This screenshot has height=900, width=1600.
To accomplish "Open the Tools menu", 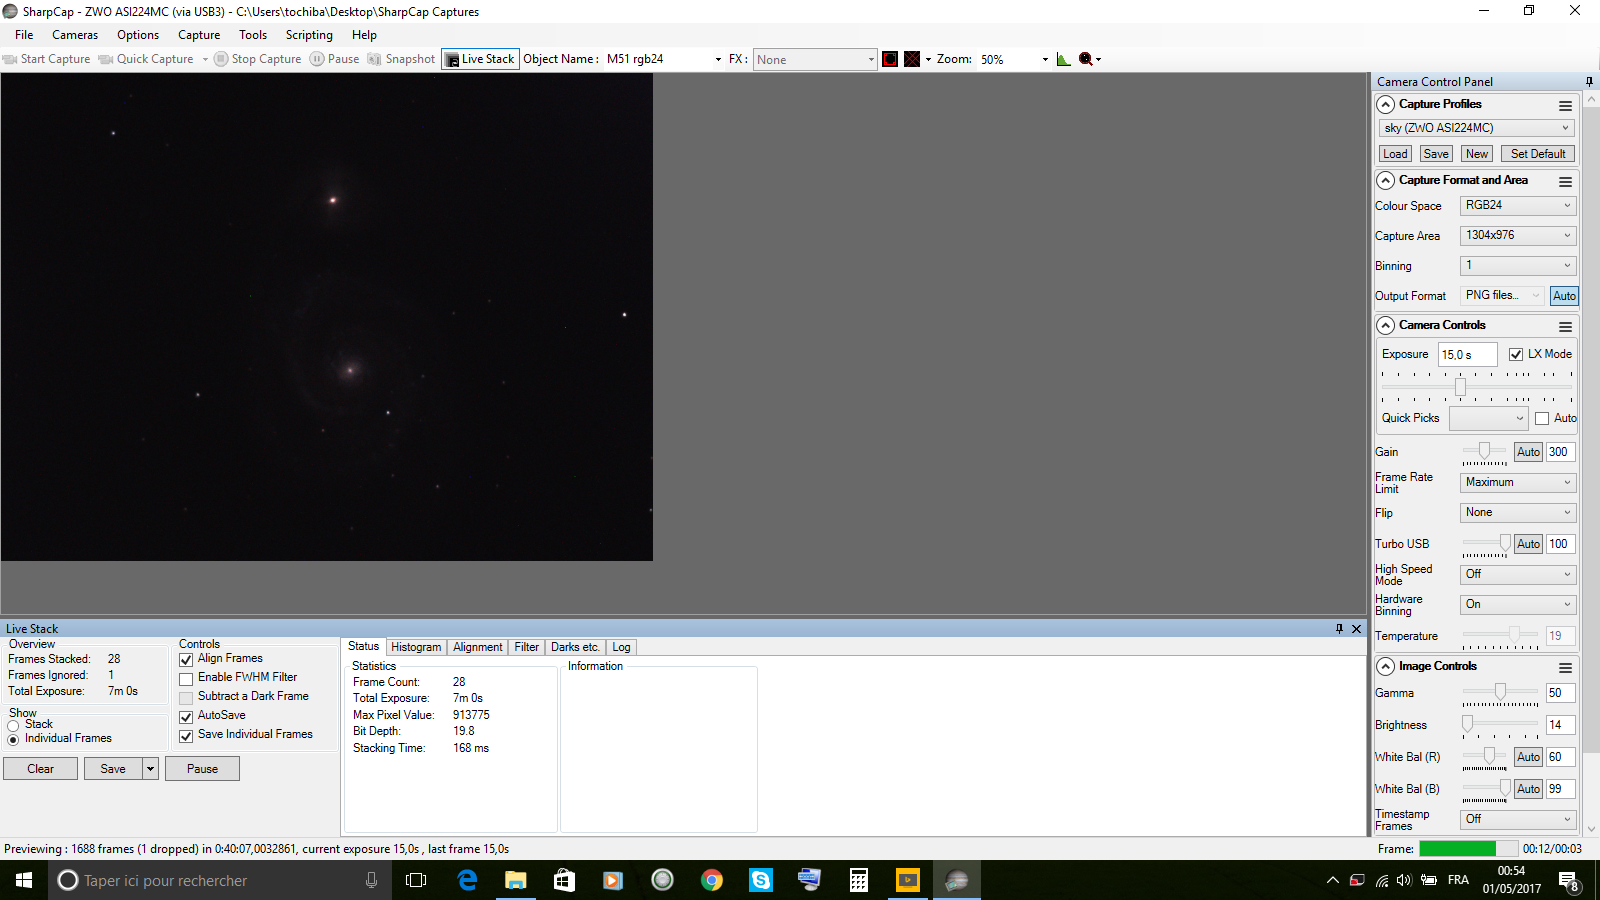I will click(253, 35).
